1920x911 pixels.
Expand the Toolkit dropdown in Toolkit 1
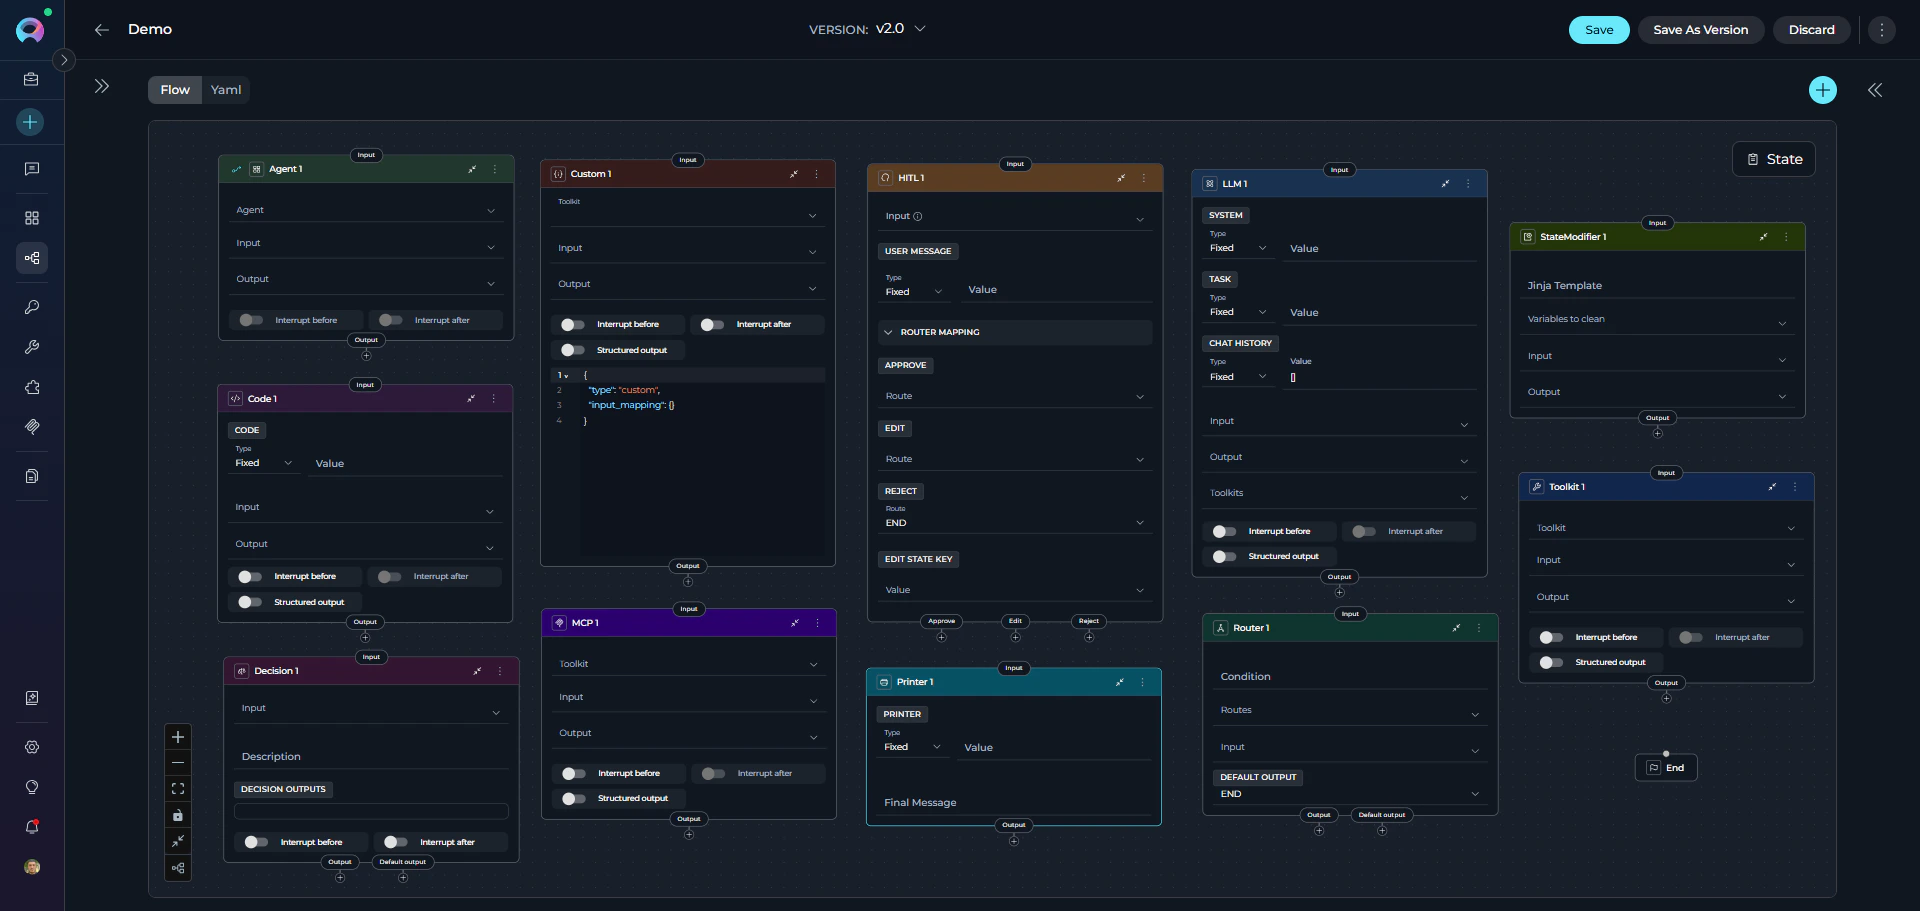tap(1666, 528)
